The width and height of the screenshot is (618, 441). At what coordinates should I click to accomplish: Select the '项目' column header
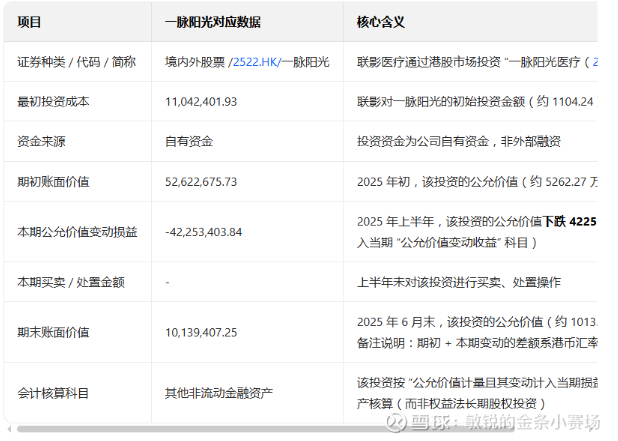click(29, 22)
